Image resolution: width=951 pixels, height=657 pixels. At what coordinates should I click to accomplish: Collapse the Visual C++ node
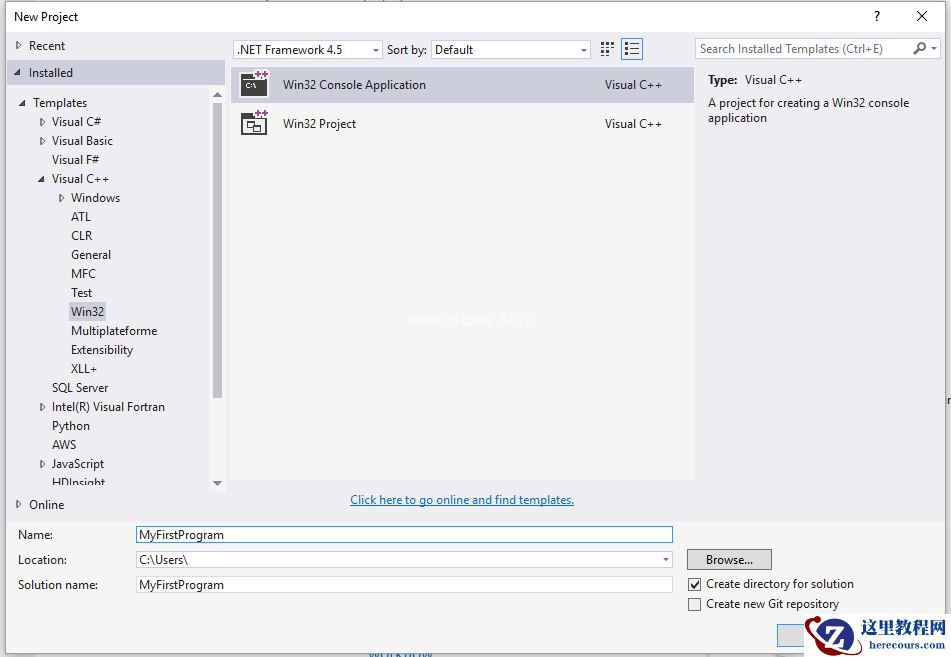[41, 179]
